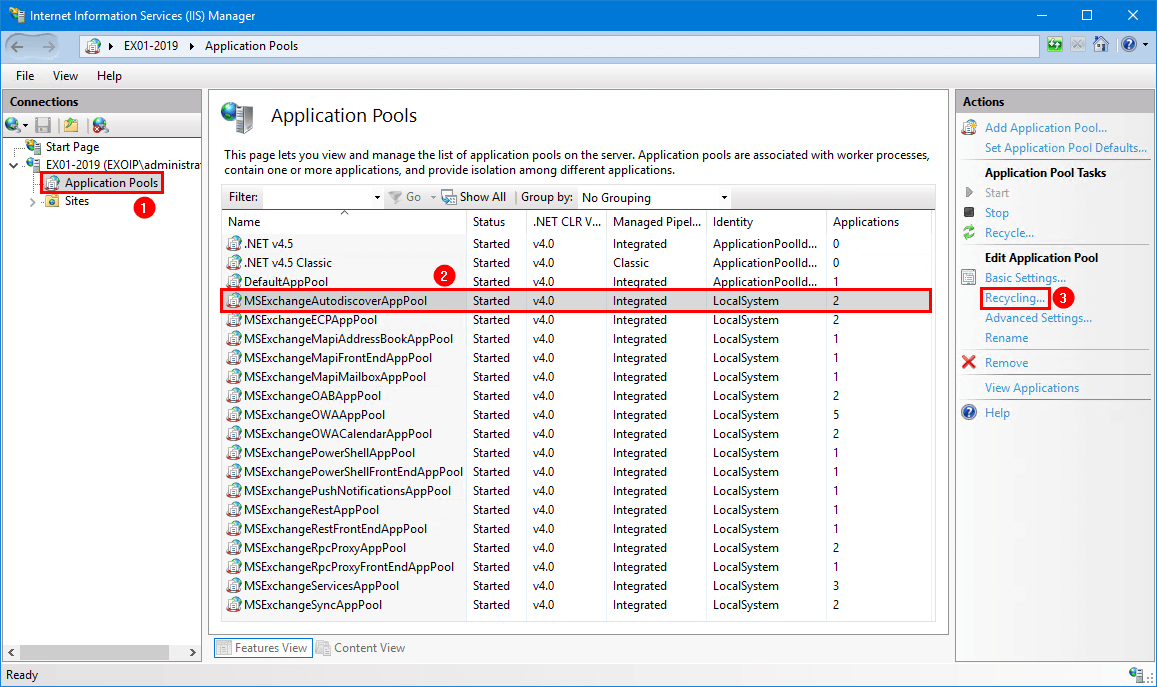Expand the Sites tree node

pyautogui.click(x=32, y=201)
